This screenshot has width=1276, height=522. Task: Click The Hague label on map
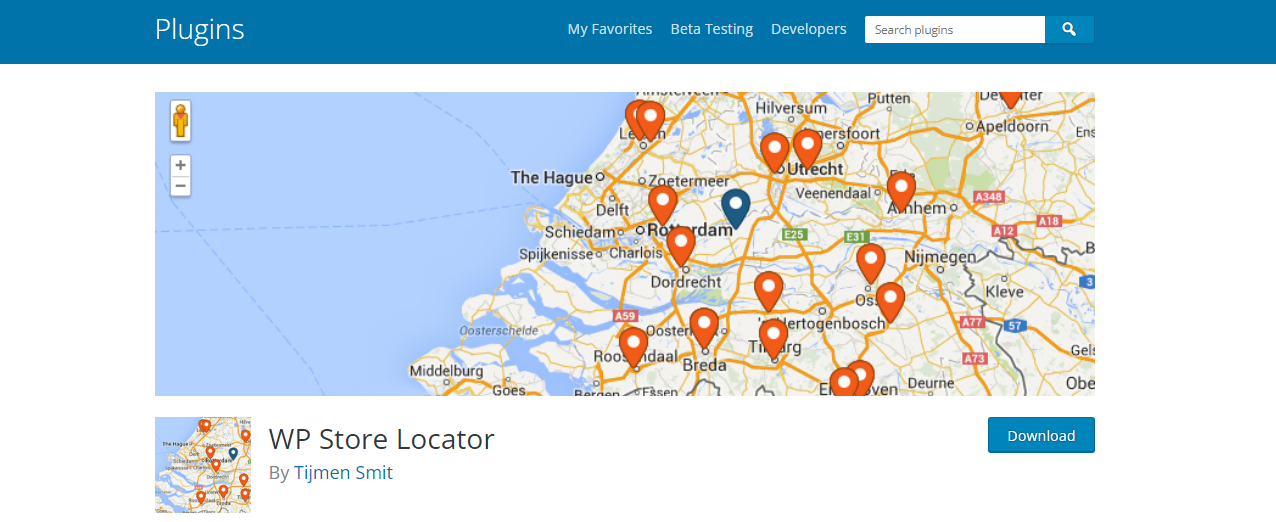click(x=552, y=177)
